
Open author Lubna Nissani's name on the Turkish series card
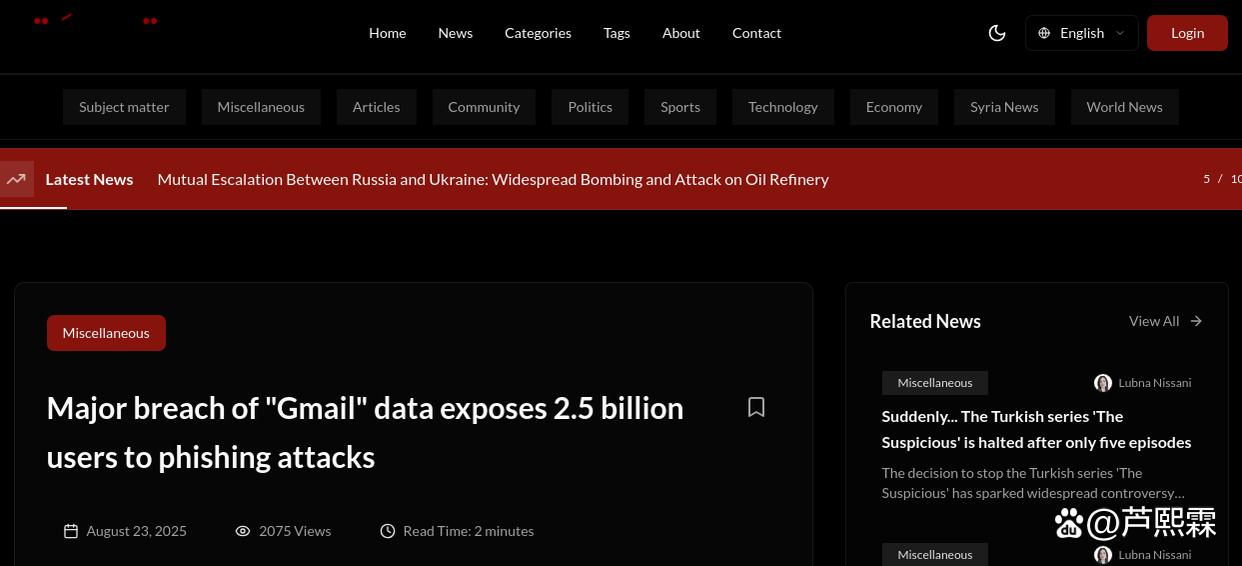tap(1155, 383)
